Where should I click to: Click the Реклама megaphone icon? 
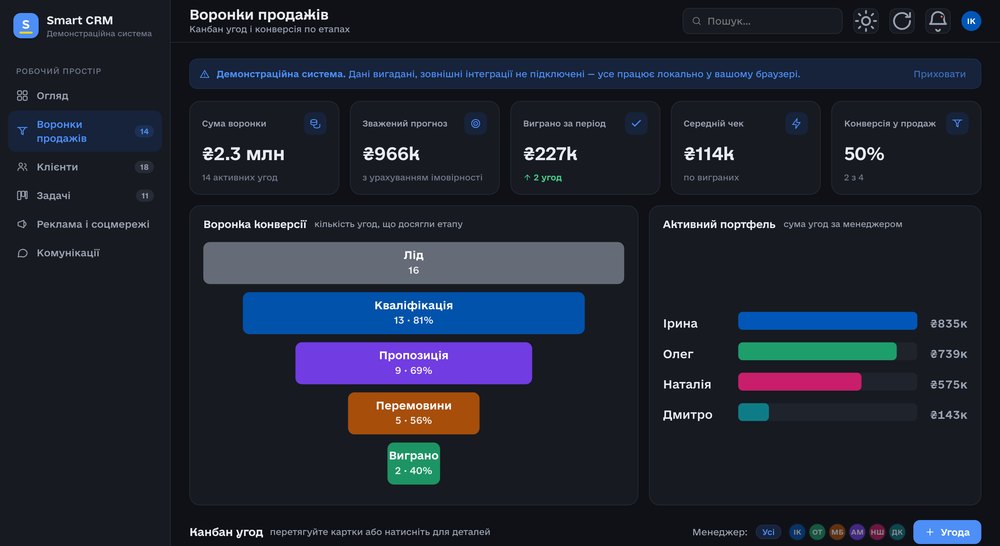pos(22,225)
